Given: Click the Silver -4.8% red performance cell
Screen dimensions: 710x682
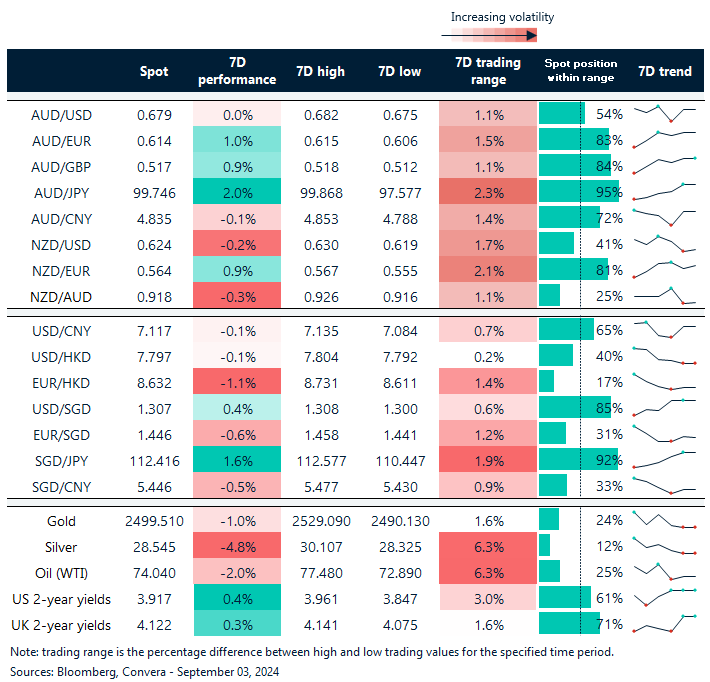Looking at the screenshot, I should [x=236, y=546].
